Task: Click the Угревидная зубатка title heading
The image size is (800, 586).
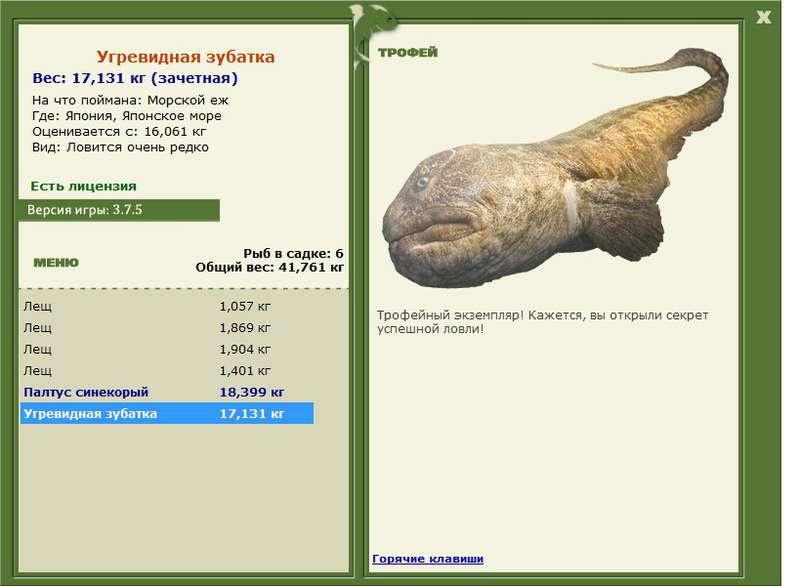Action: [186, 57]
